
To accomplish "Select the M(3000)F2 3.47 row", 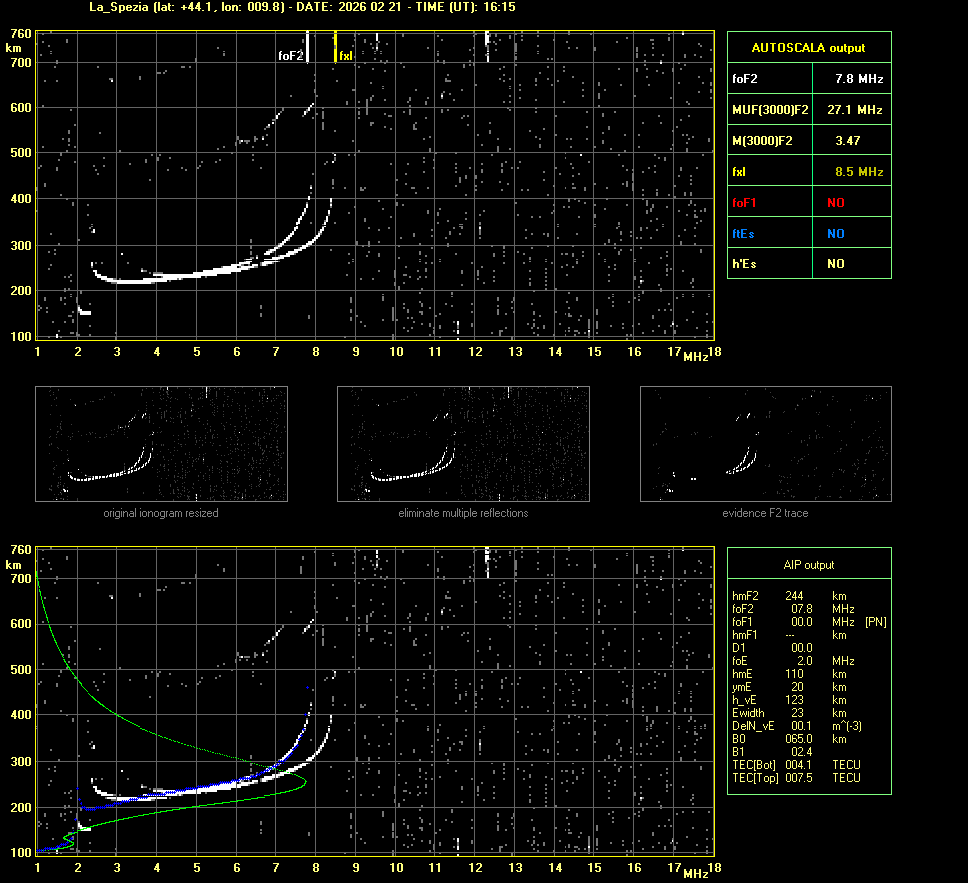I will coord(808,141).
